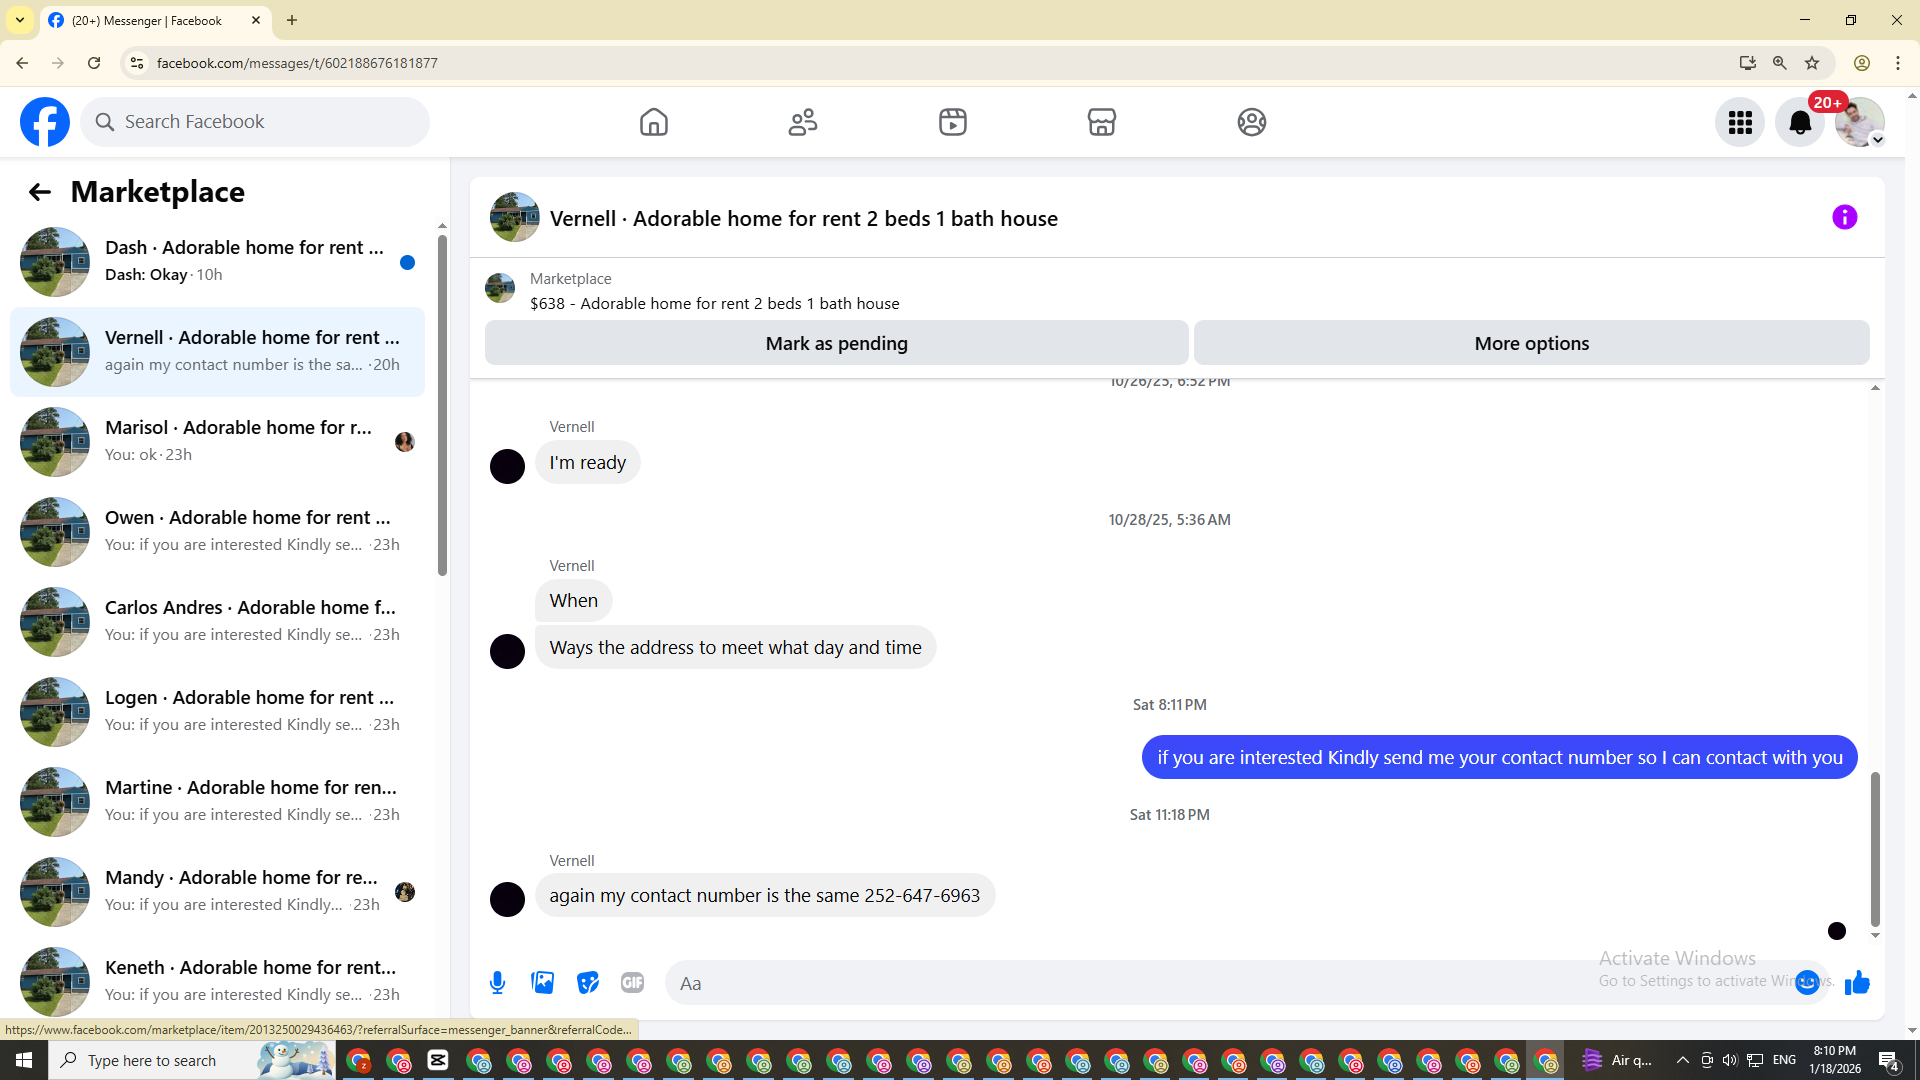Screen dimensions: 1920x1080
Task: Open the sticker picker icon
Action: coord(588,983)
